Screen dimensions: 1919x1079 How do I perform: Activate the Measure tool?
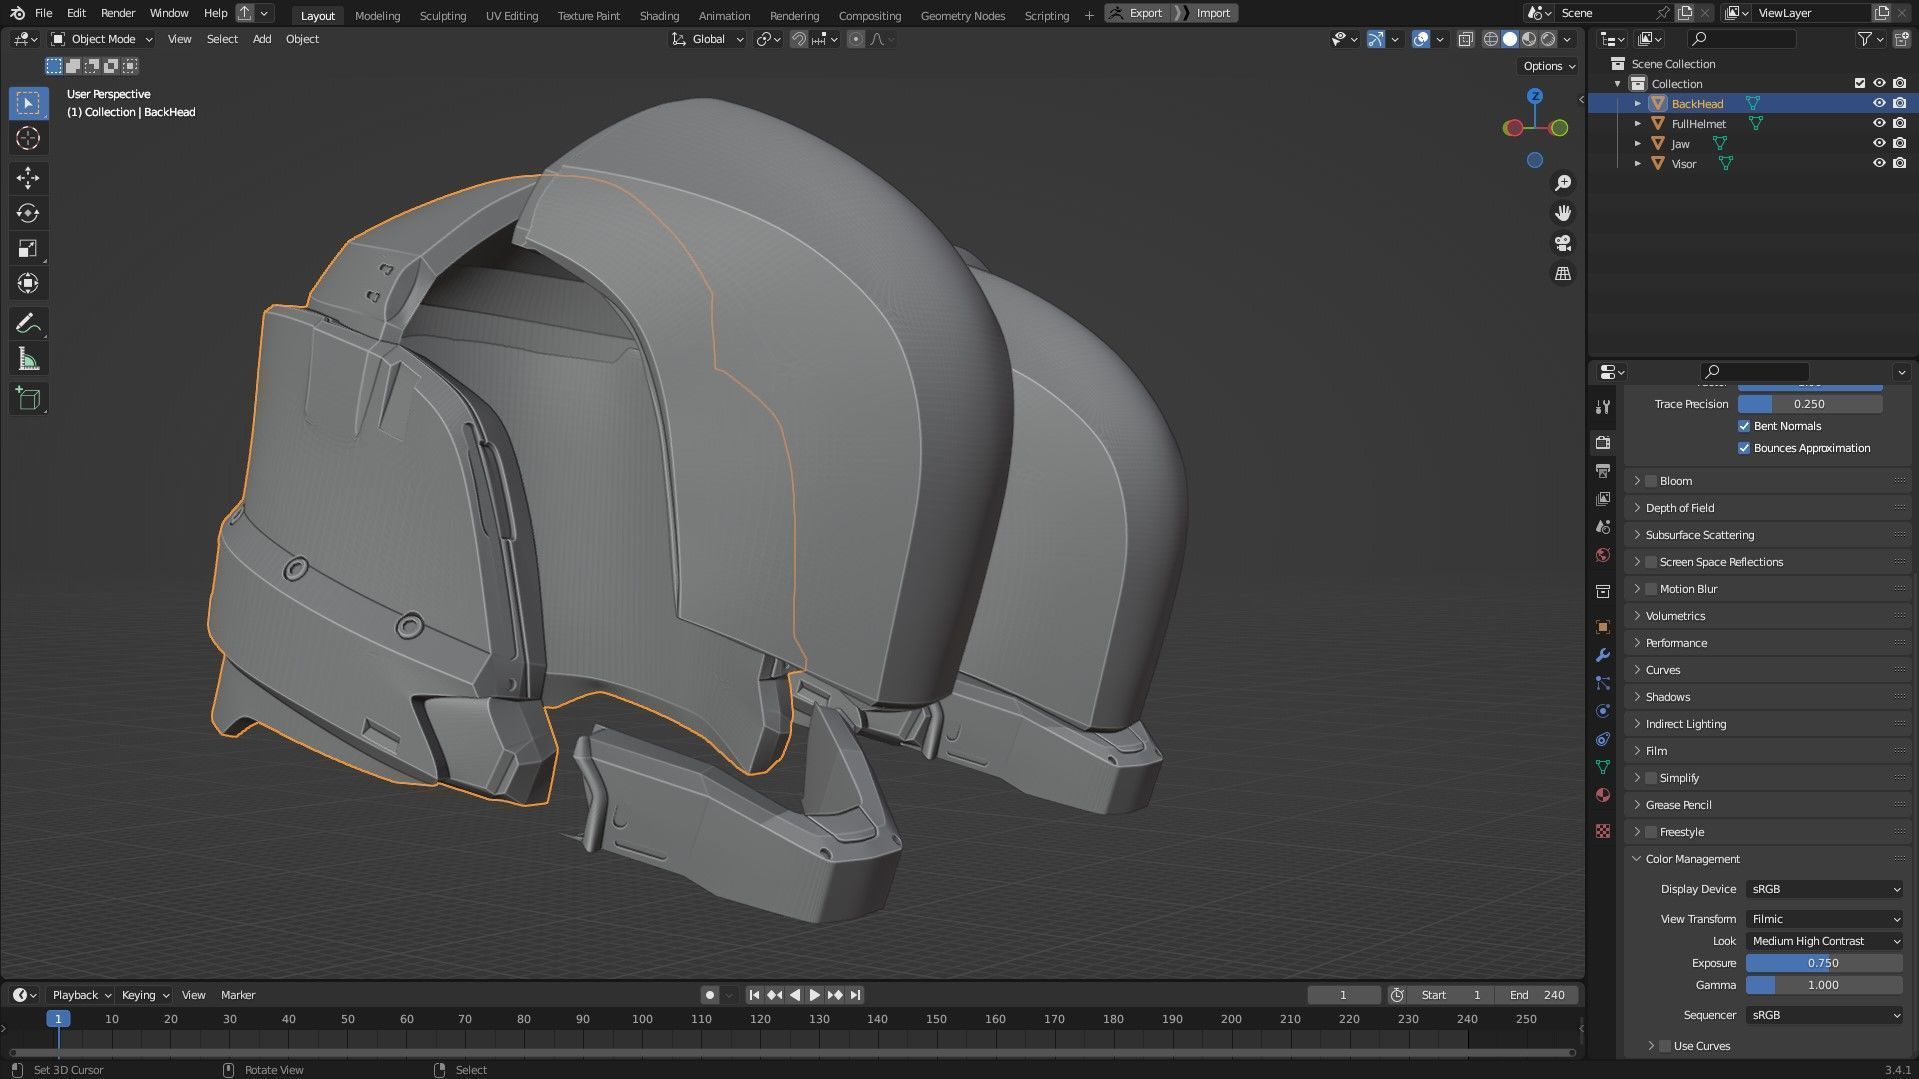(28, 359)
